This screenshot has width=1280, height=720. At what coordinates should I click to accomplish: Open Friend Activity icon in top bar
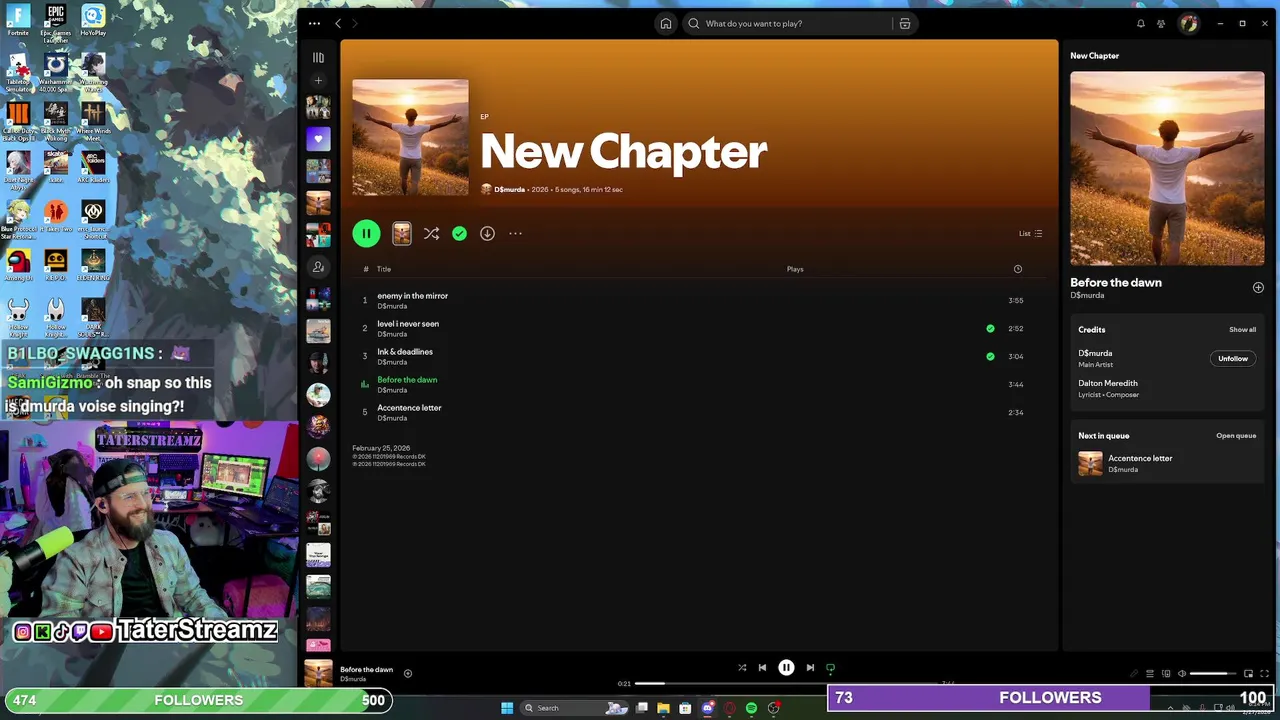point(1161,23)
